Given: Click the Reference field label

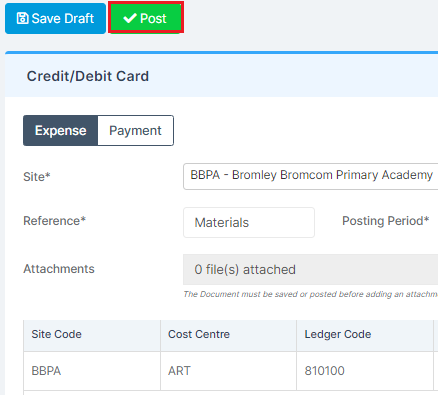Looking at the screenshot, I should coord(55,221).
